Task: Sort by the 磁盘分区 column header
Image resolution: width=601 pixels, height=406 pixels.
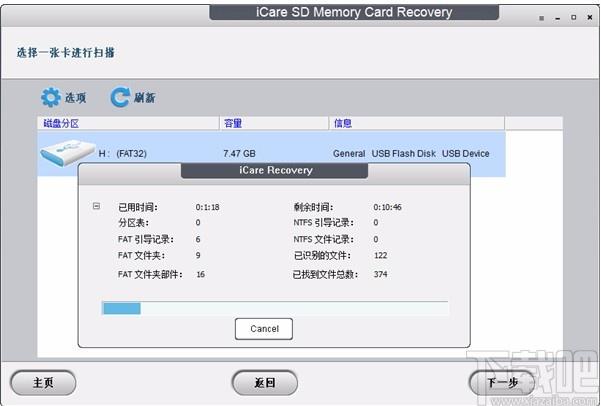Action: (x=128, y=123)
